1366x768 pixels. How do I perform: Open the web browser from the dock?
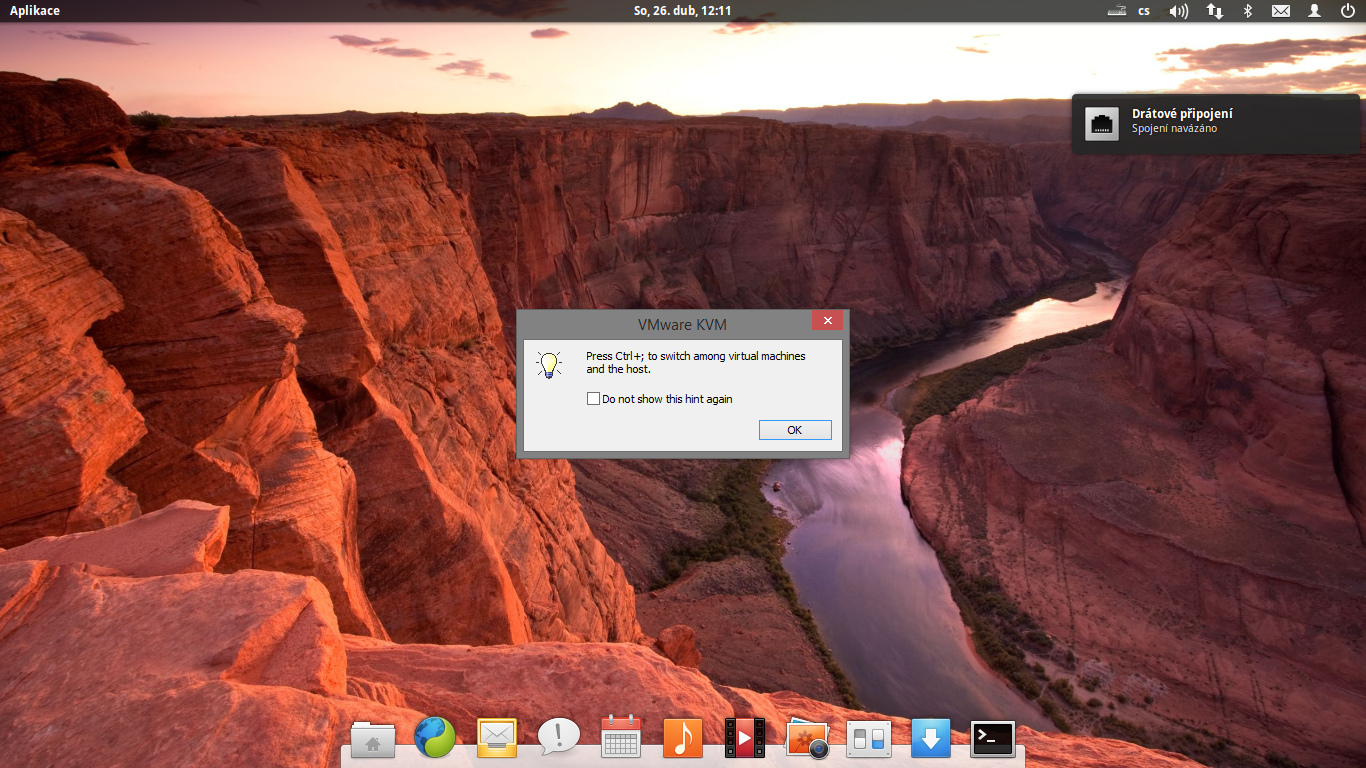[434, 737]
